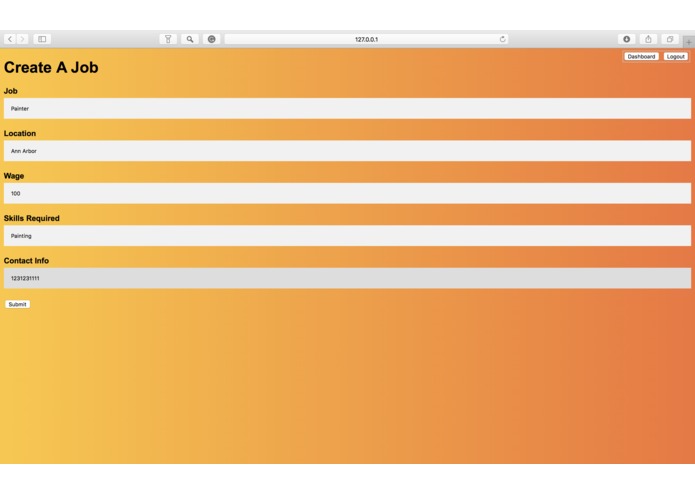The height and width of the screenshot is (494, 695).
Task: Focus the Contact Info field with 1231231111
Action: pos(347,278)
